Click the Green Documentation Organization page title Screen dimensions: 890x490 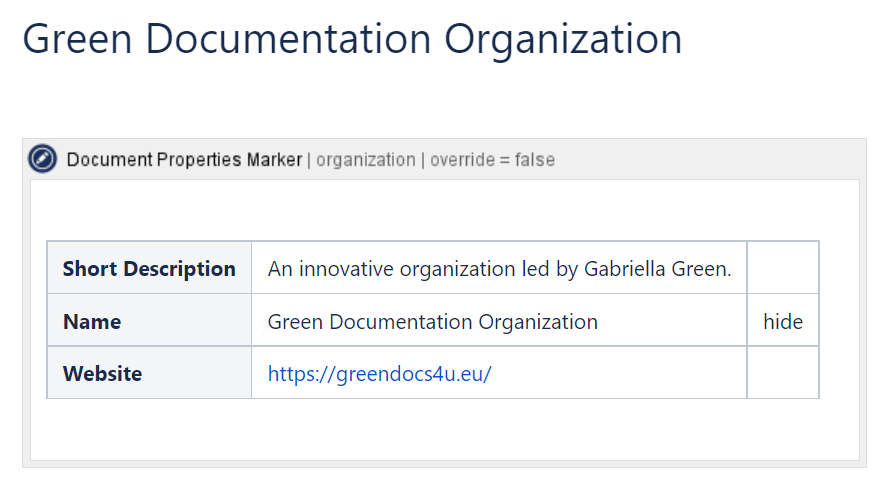tap(352, 39)
